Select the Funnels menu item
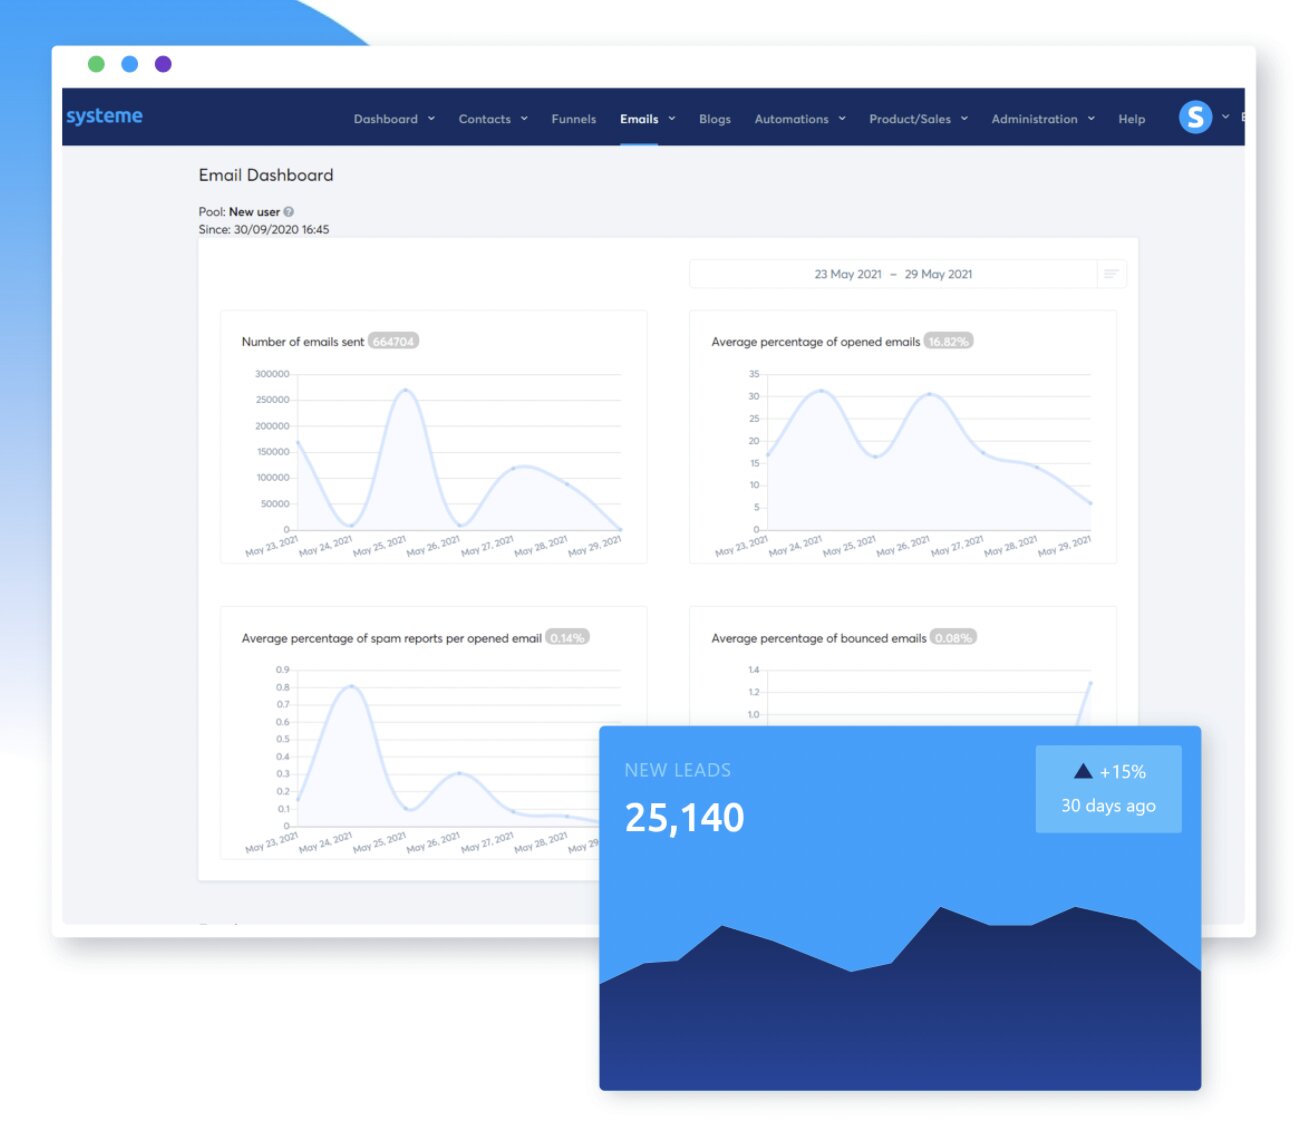Viewport: 1302px width, 1126px height. [x=573, y=118]
